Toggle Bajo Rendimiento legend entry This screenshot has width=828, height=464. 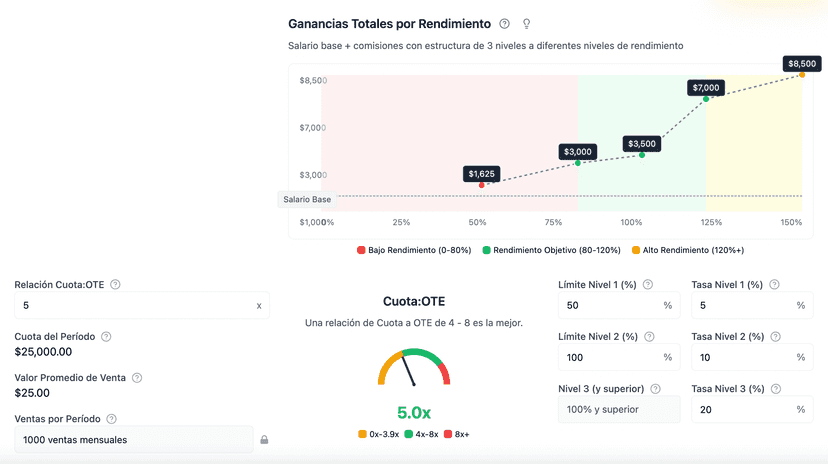tap(414, 250)
